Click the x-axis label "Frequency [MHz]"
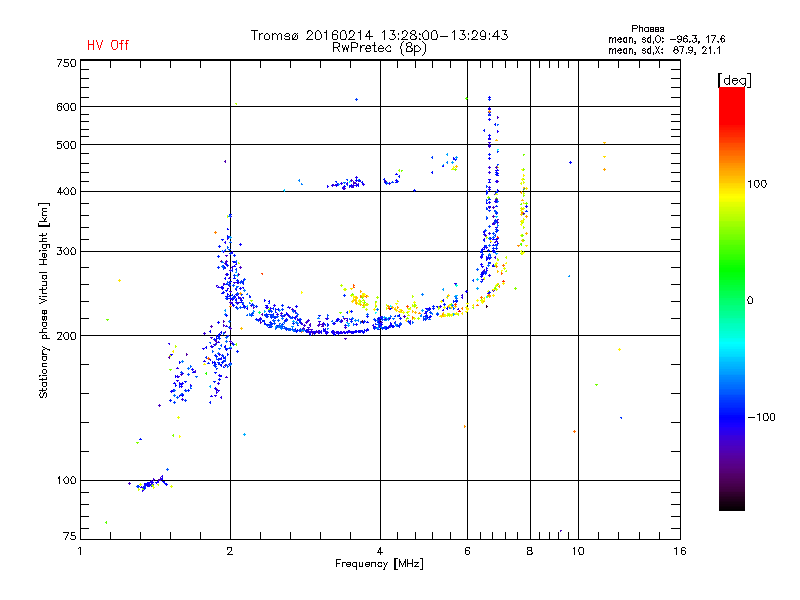 pyautogui.click(x=379, y=564)
